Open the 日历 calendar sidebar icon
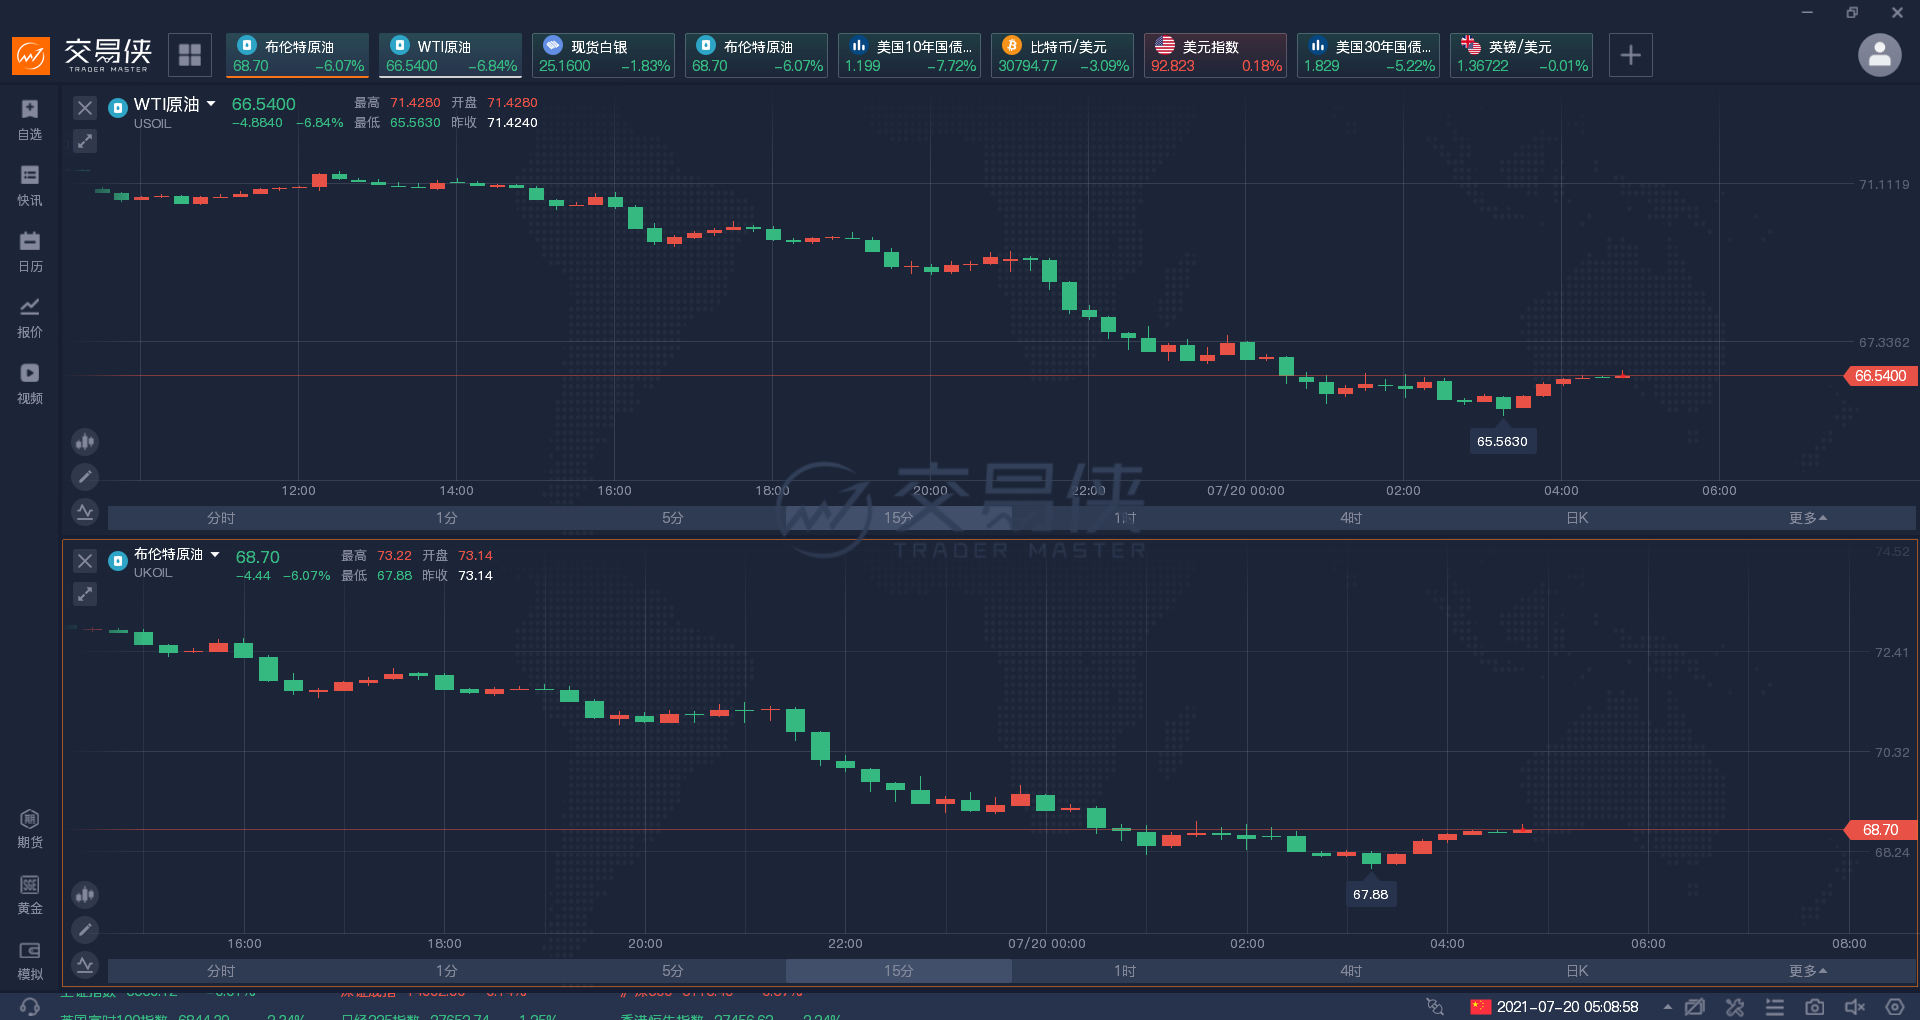Screen dimensions: 1920x1020 coord(30,252)
